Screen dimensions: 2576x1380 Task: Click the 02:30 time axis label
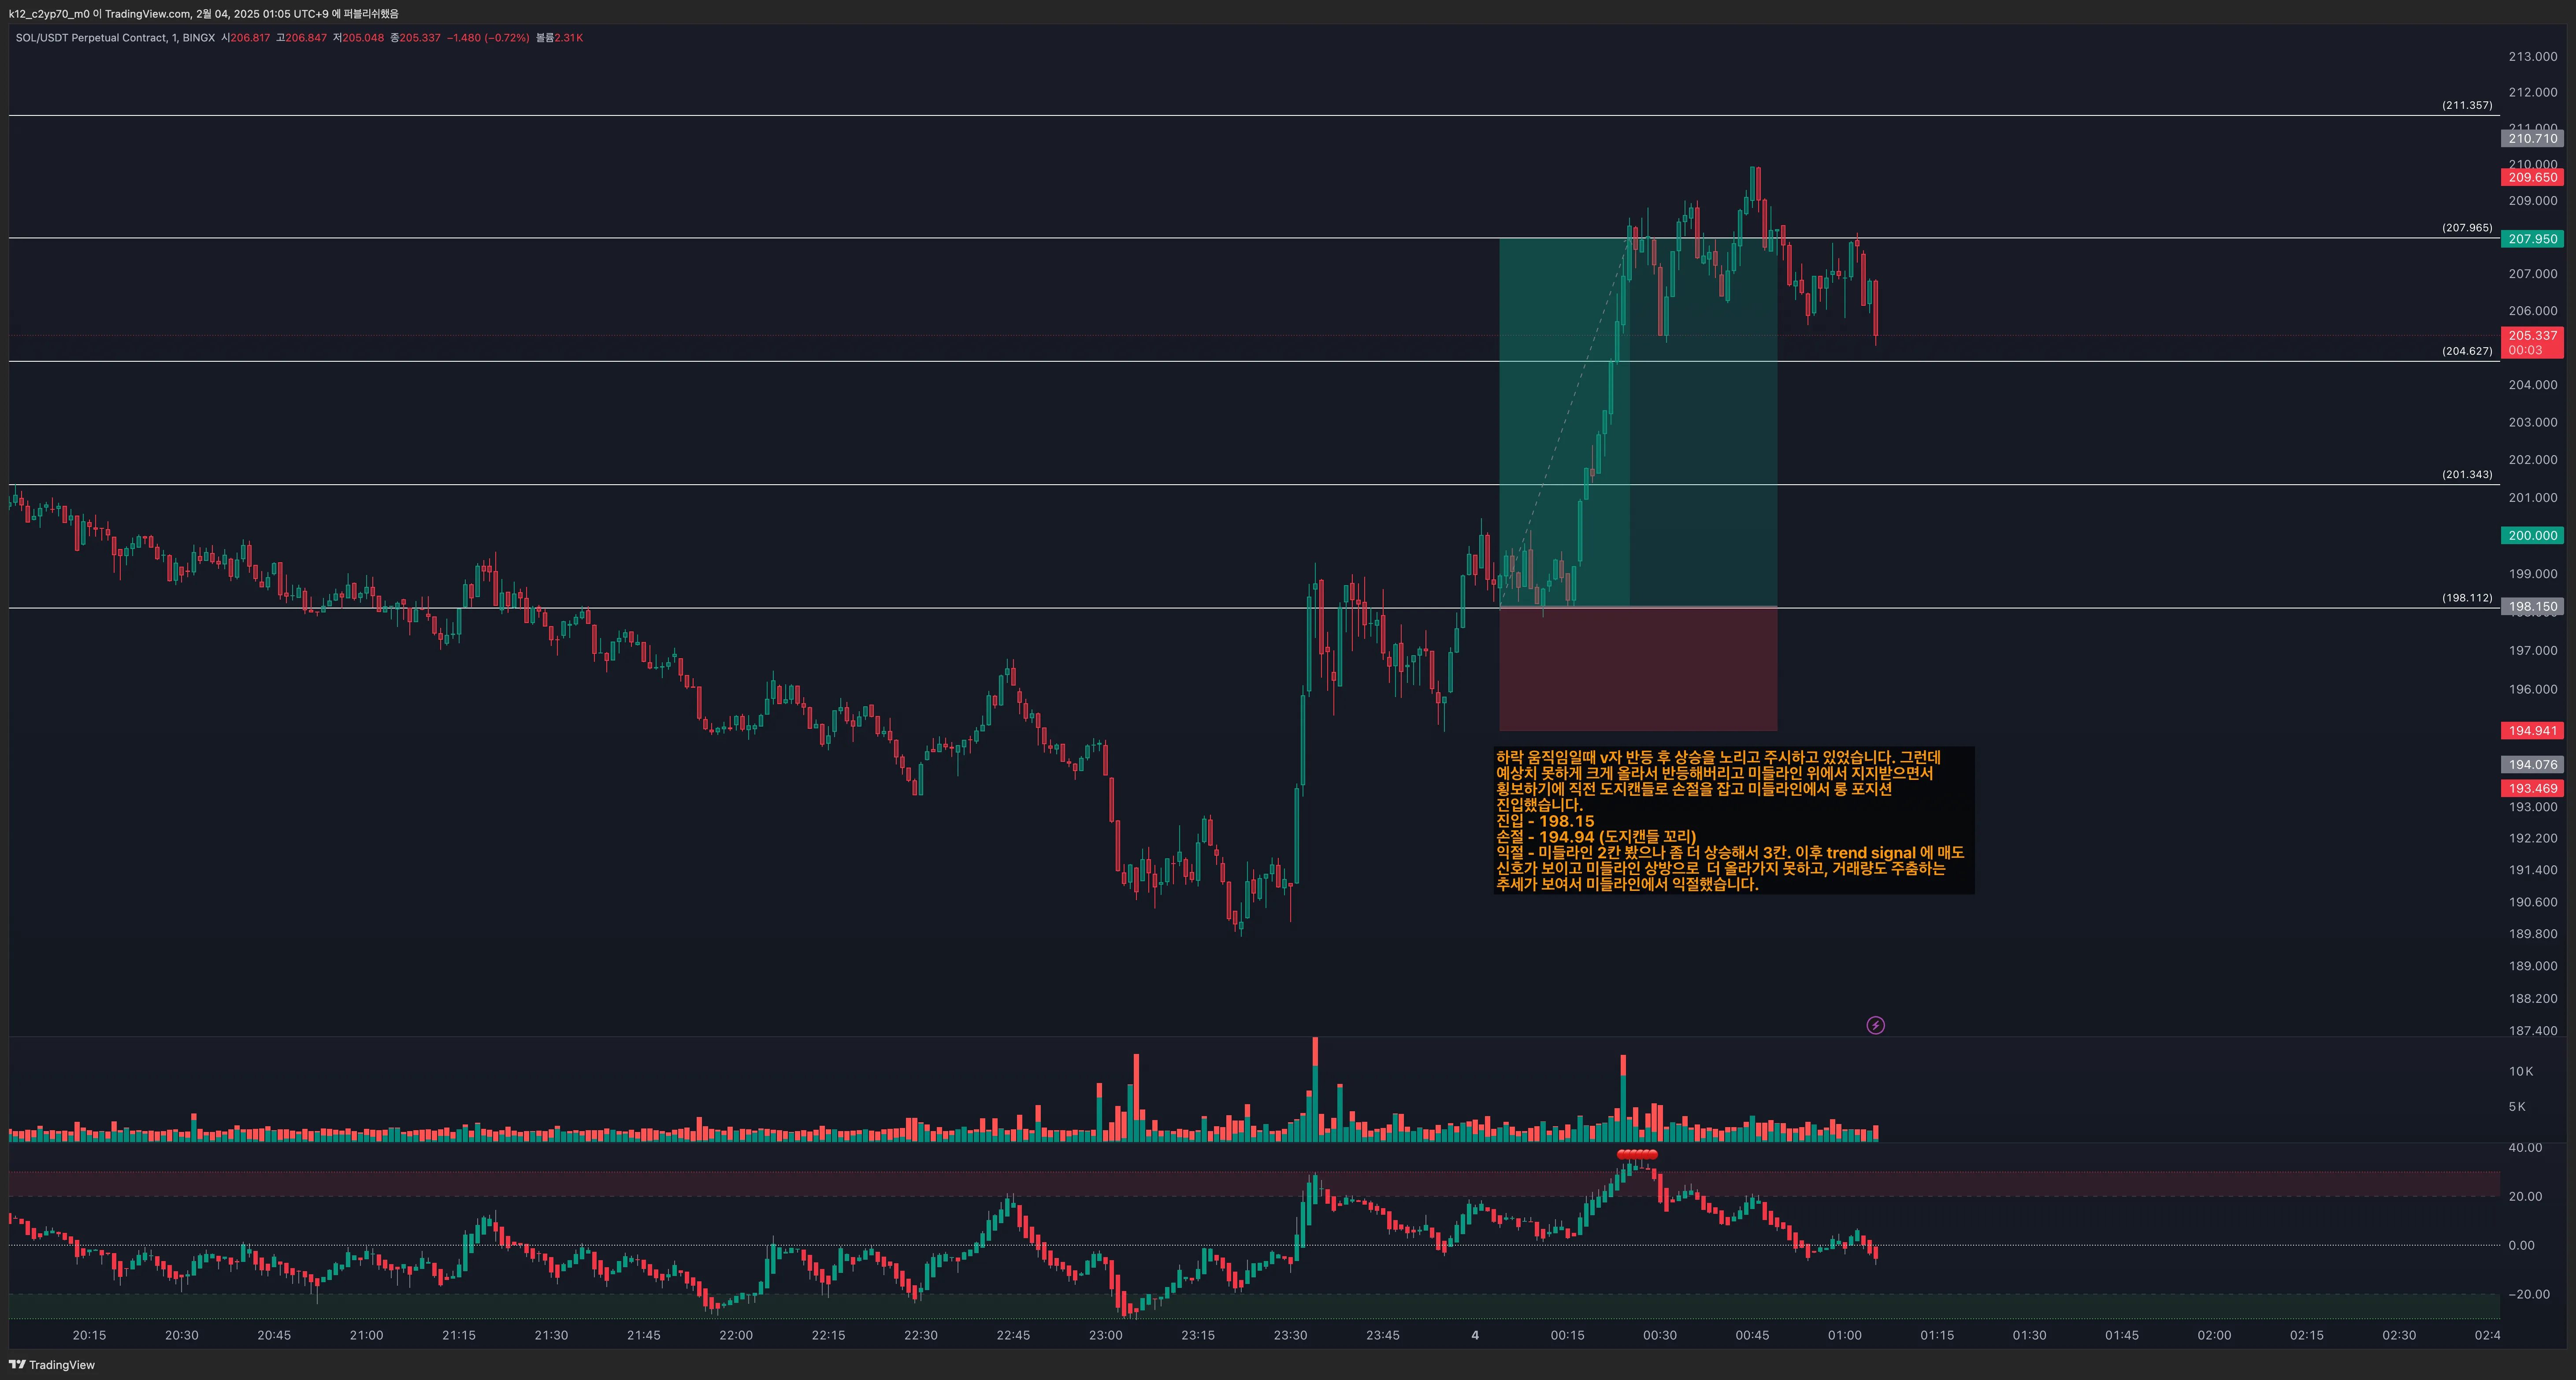(x=2399, y=1335)
